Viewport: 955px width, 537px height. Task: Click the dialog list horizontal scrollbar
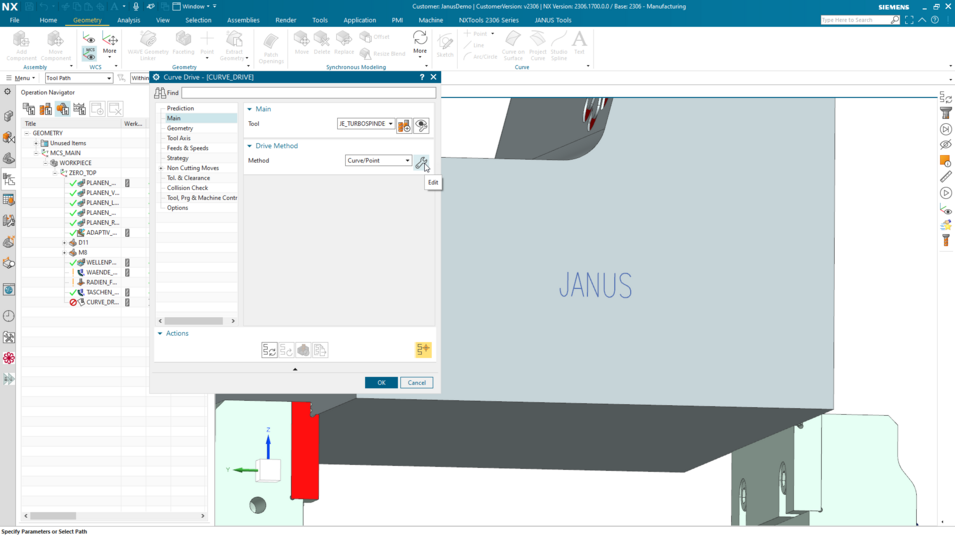[194, 321]
